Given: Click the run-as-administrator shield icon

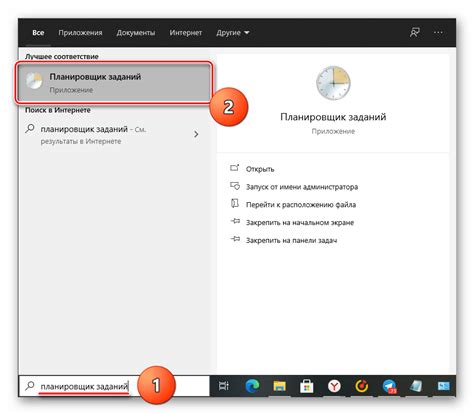Looking at the screenshot, I should (x=235, y=186).
